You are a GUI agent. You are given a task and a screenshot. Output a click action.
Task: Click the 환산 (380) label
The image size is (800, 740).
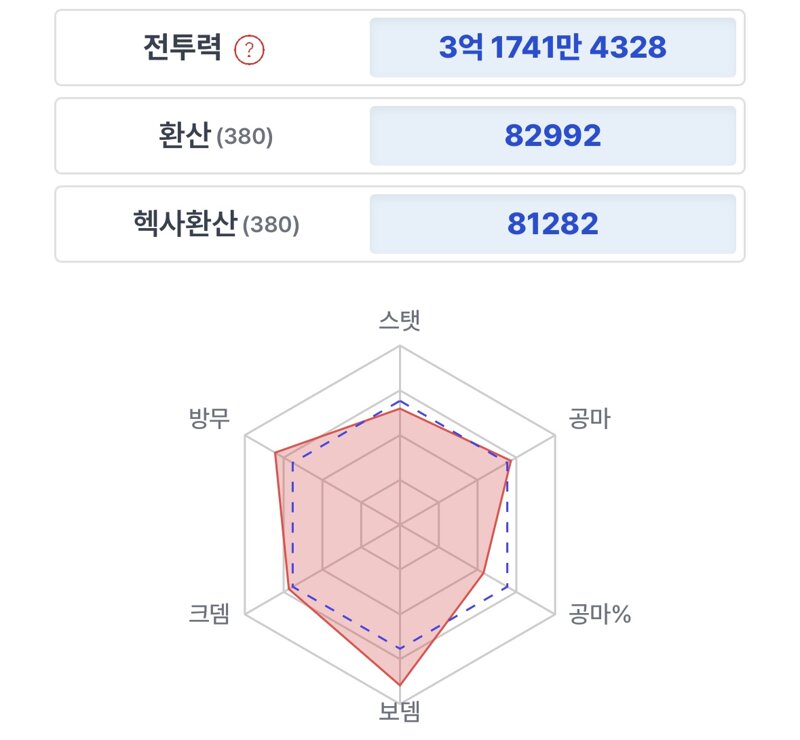[x=216, y=136]
